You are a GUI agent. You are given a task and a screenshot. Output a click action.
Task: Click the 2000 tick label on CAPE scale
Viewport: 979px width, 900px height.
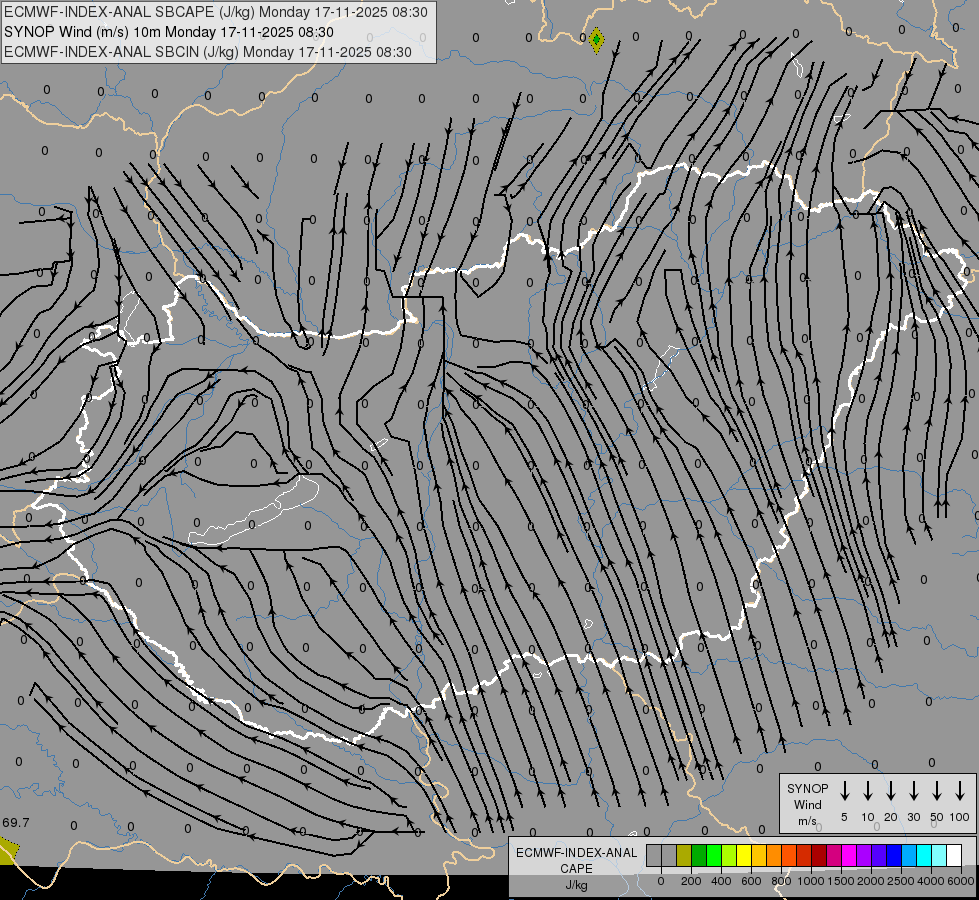[x=871, y=881]
